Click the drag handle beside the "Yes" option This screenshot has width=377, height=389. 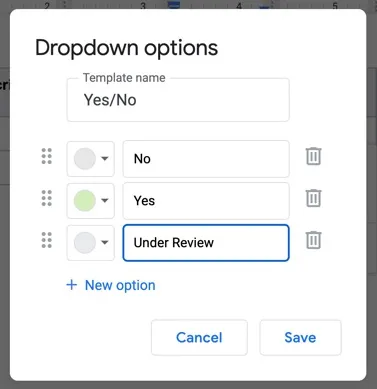[47, 198]
